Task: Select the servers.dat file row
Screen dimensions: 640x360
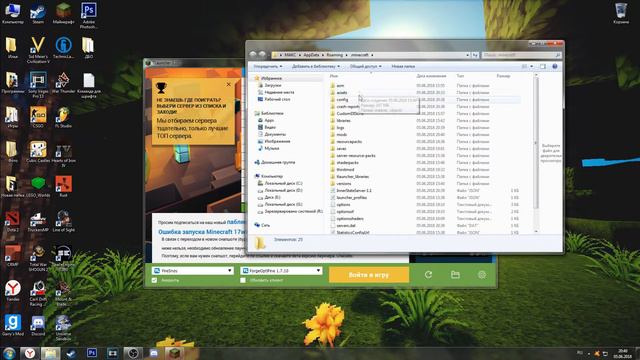Action: (x=424, y=225)
